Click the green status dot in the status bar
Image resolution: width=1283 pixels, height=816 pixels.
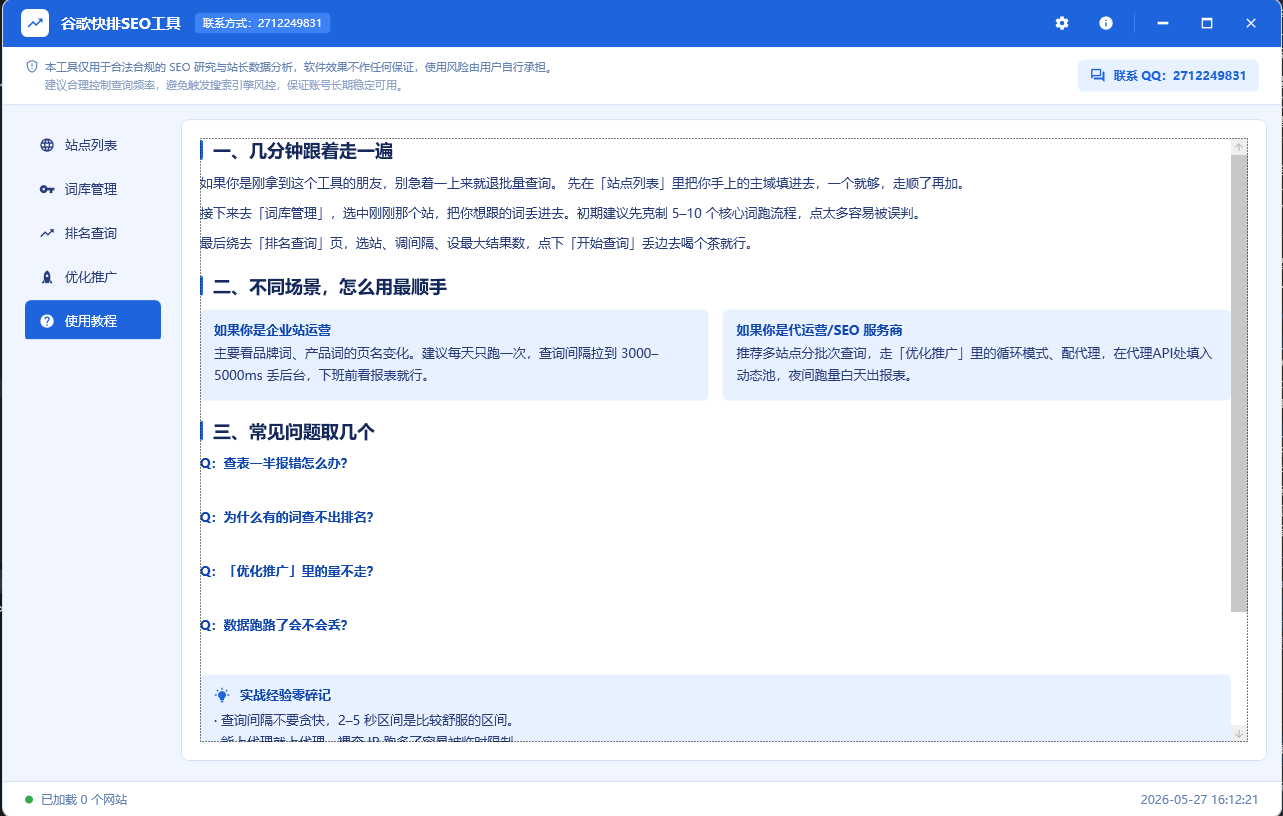click(29, 800)
